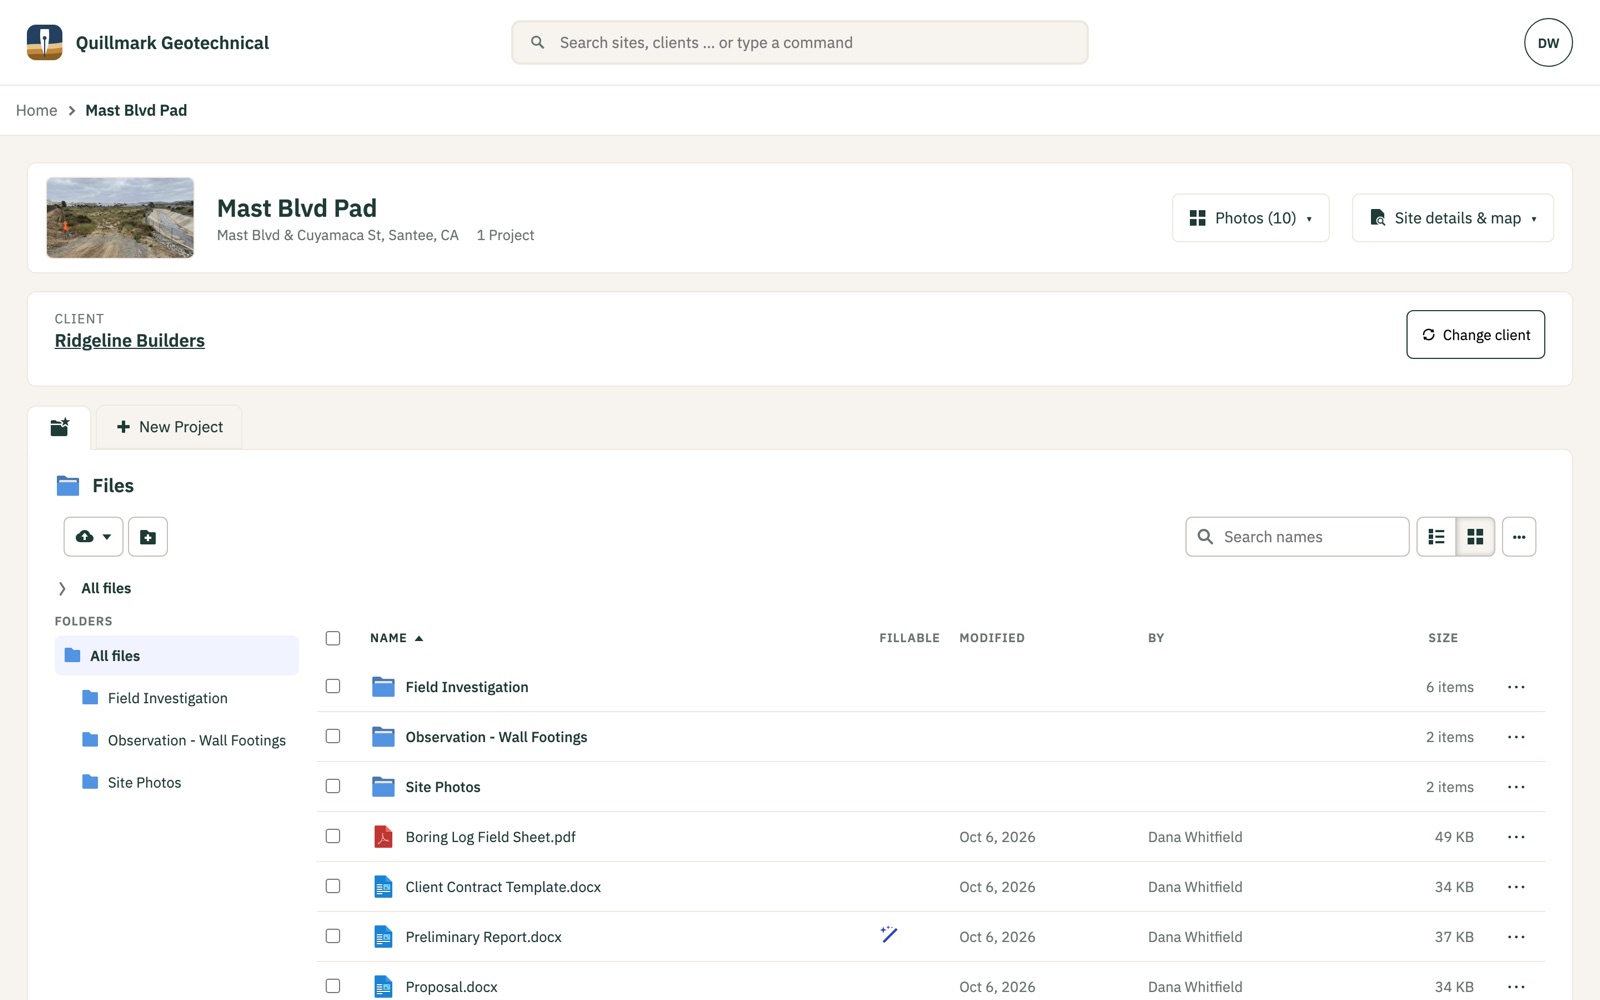Open the Field Investigation folder name link
The height and width of the screenshot is (1000, 1600).
pyautogui.click(x=467, y=687)
